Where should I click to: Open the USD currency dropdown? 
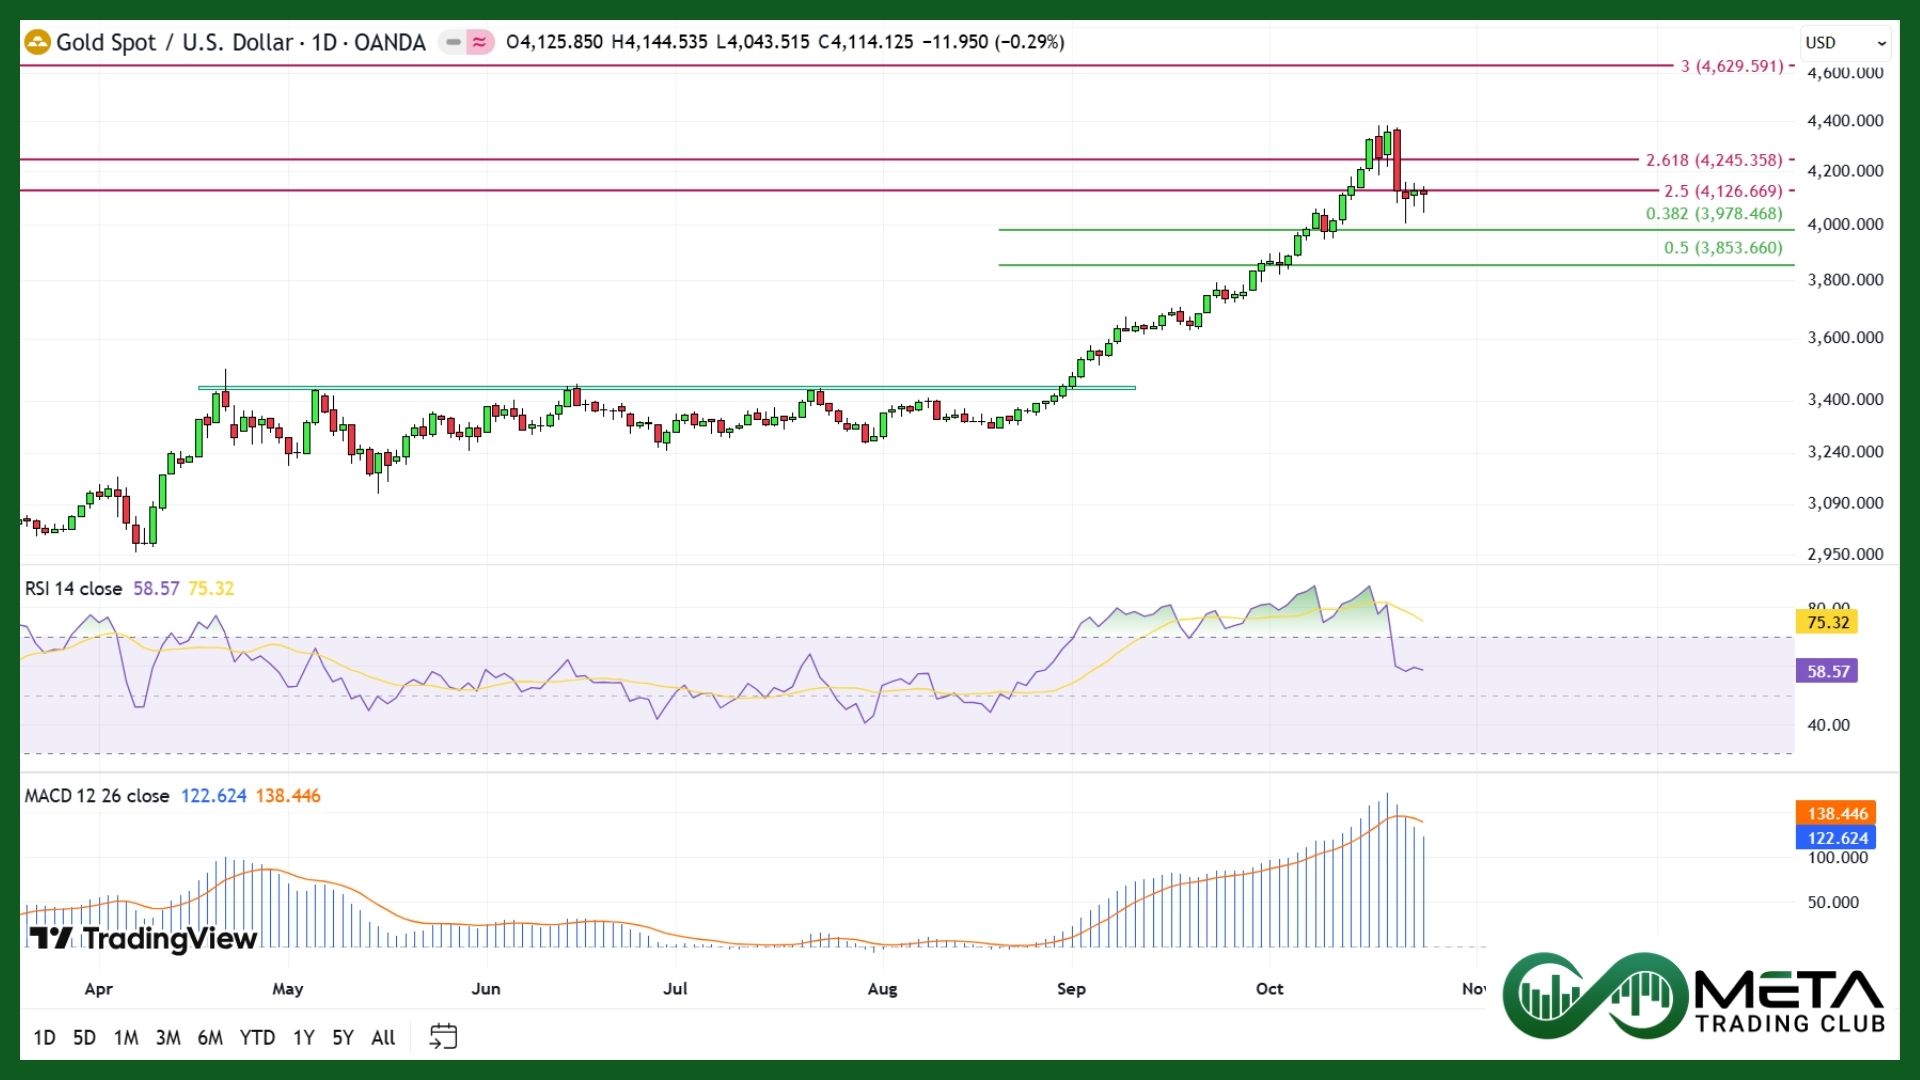point(1844,43)
